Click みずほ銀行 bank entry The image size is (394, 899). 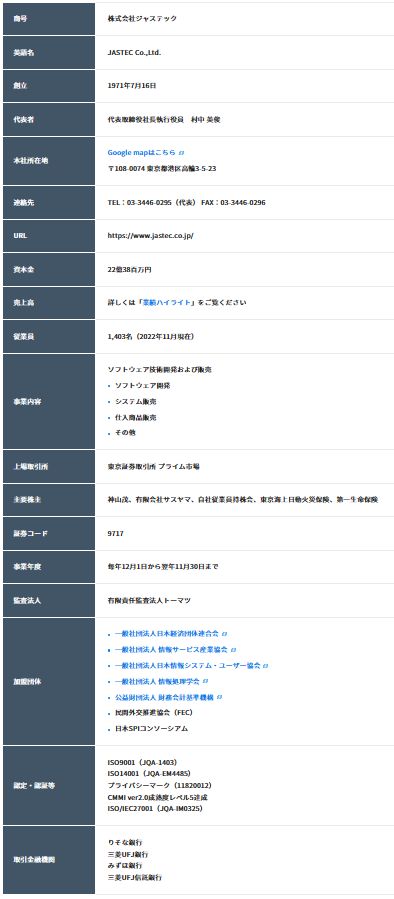point(124,865)
